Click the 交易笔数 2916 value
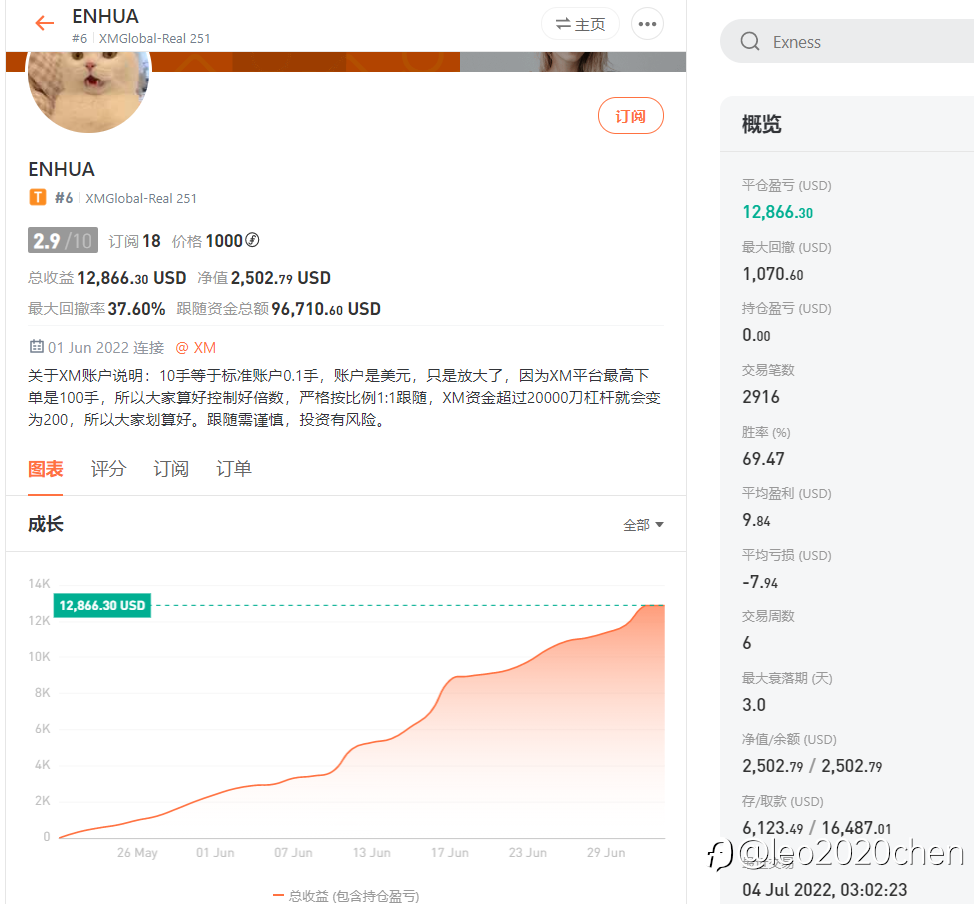Viewport: 974px width, 904px height. pos(761,397)
